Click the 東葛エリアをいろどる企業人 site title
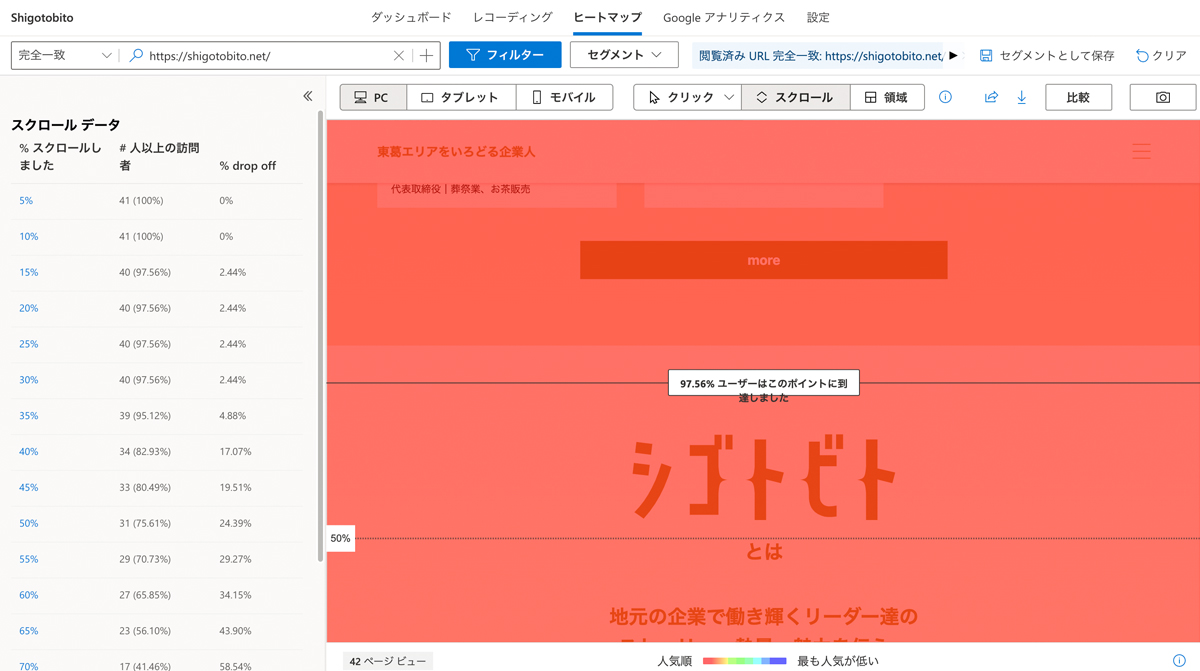Viewport: 1200px width, 671px height. (x=456, y=152)
